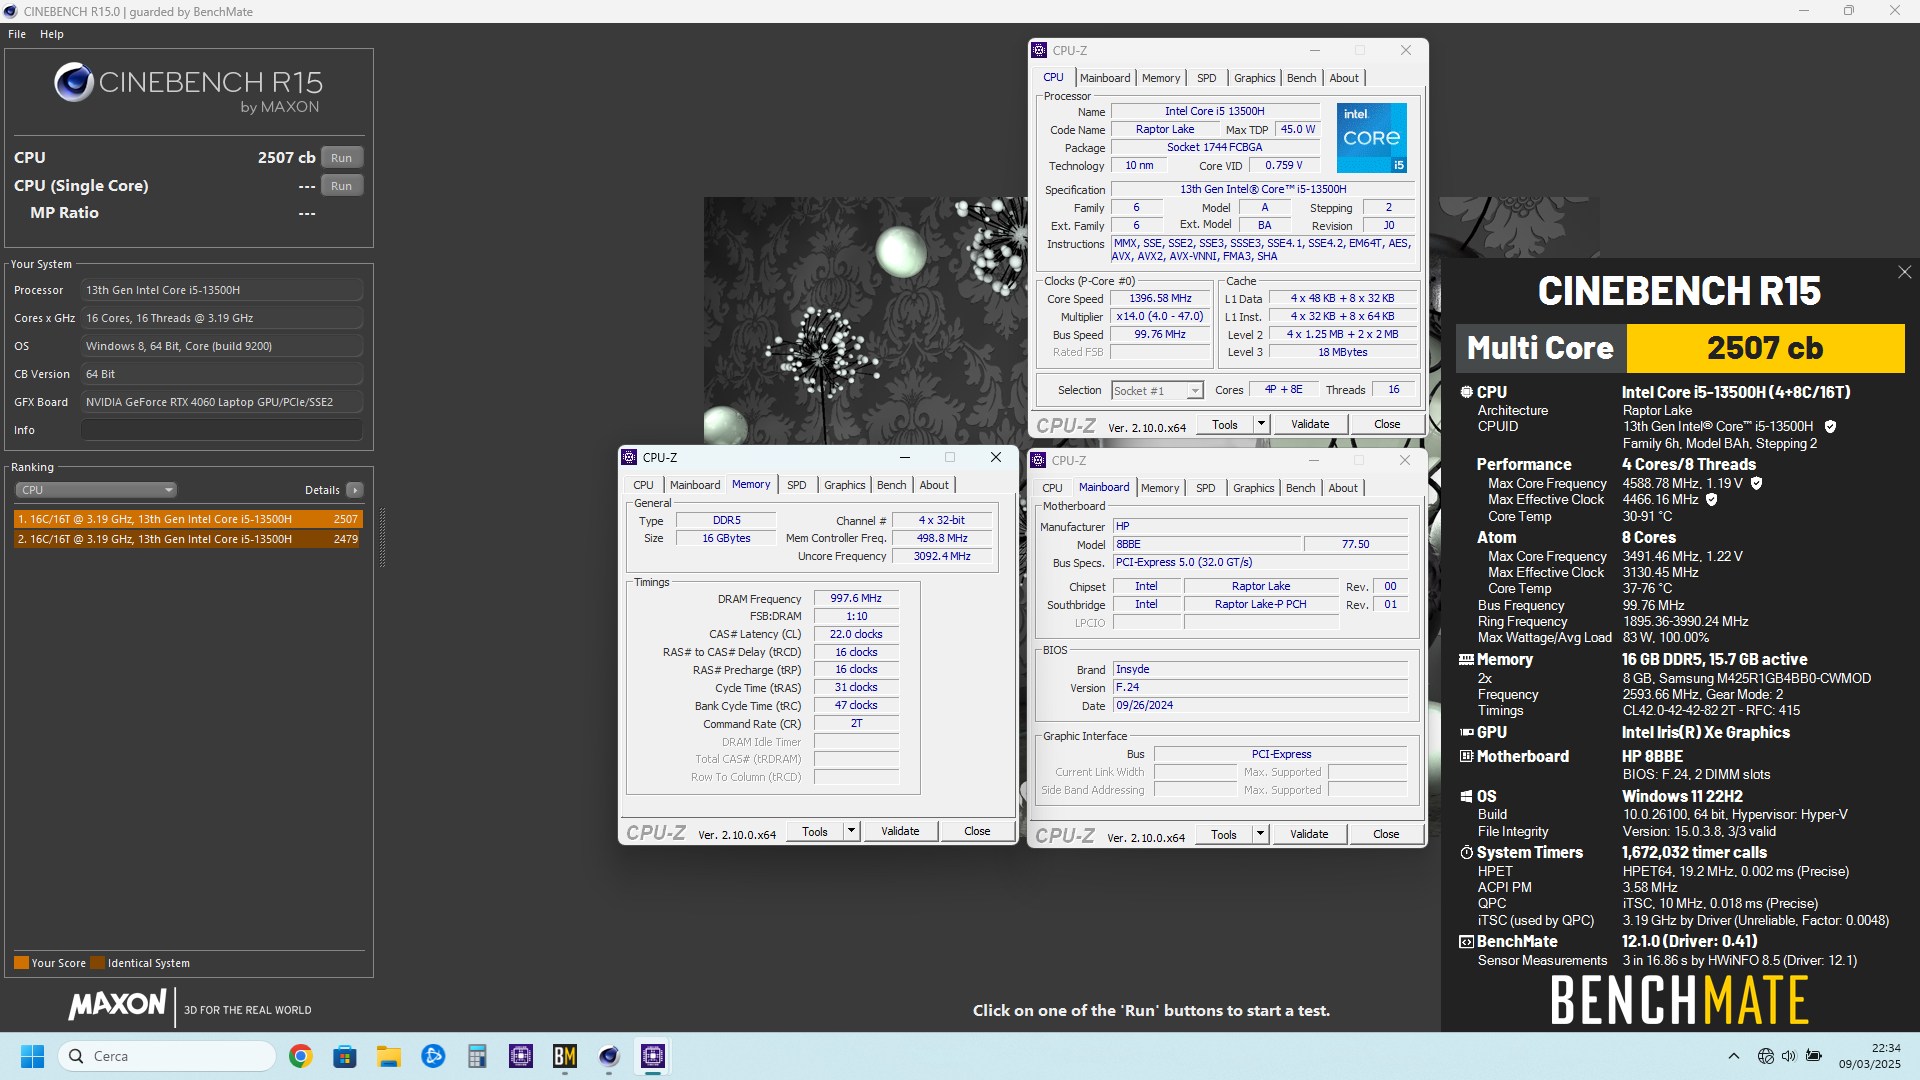Click the Cerca taskbar search box

(x=168, y=1056)
